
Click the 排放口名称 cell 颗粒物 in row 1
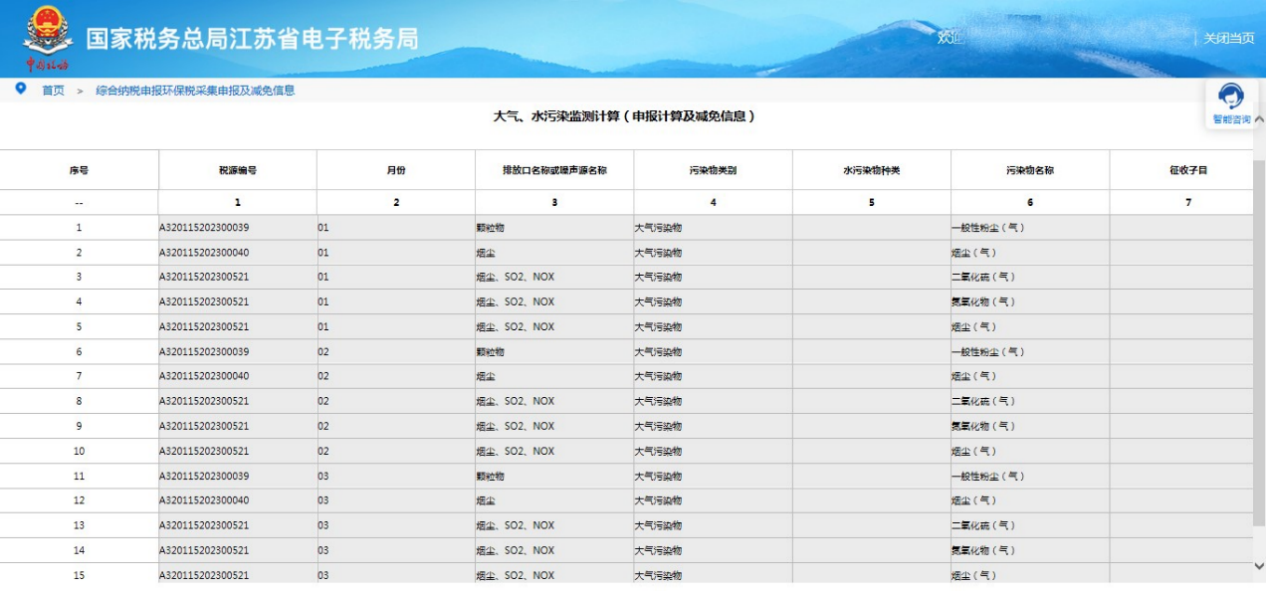[554, 228]
